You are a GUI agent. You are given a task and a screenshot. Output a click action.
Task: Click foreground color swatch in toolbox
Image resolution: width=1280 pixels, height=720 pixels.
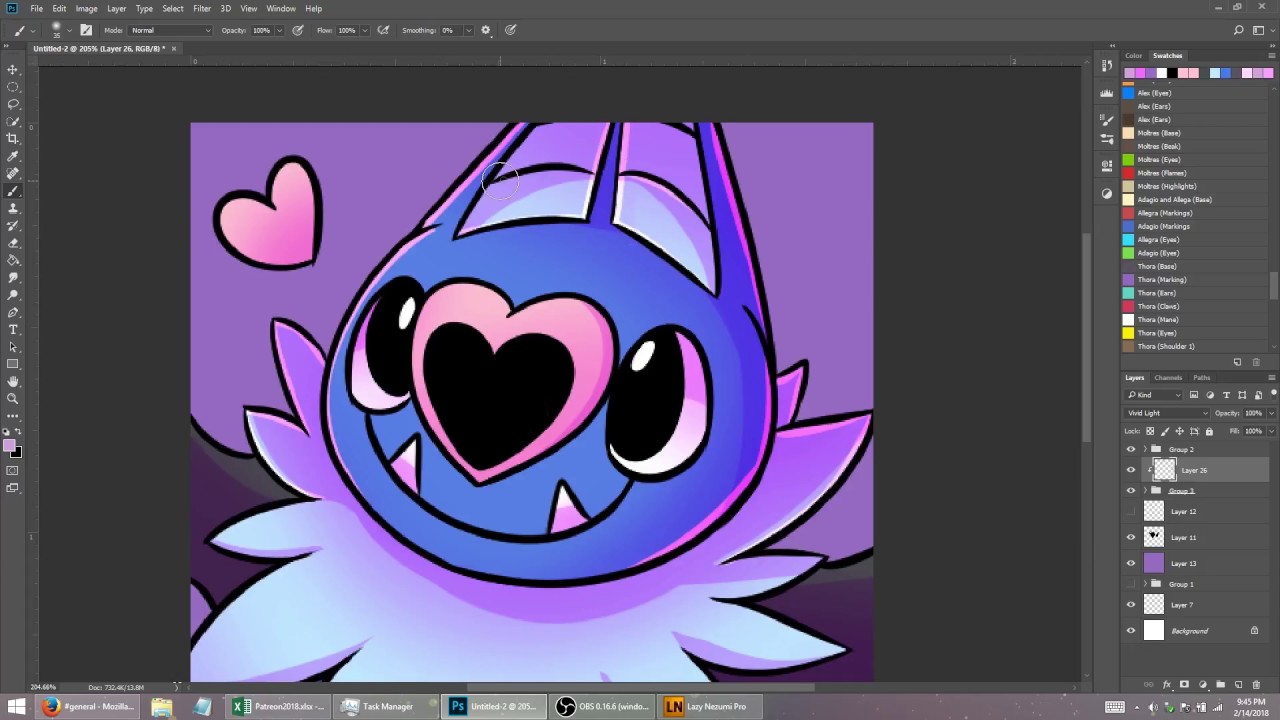pyautogui.click(x=9, y=446)
